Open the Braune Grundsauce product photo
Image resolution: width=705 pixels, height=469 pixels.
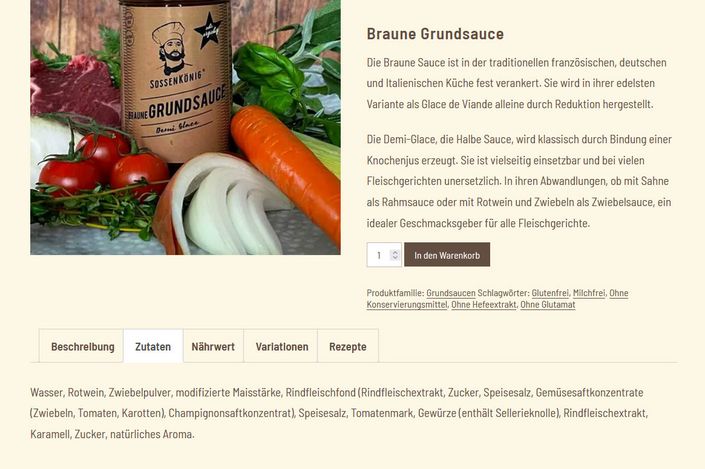click(x=185, y=127)
